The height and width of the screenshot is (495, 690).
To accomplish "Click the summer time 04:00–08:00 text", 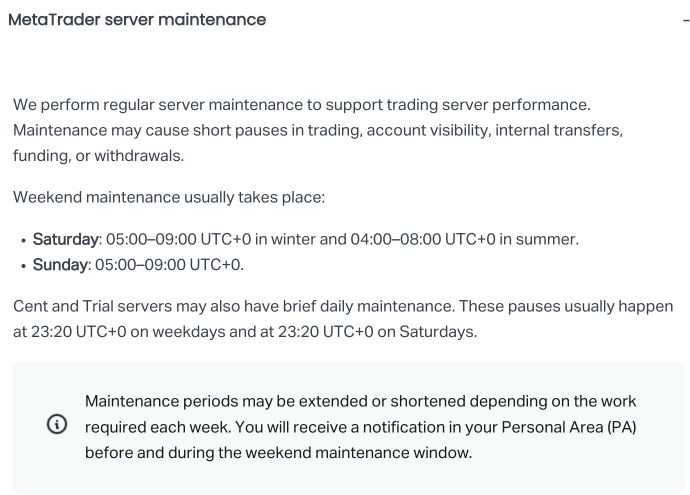I will (395, 239).
